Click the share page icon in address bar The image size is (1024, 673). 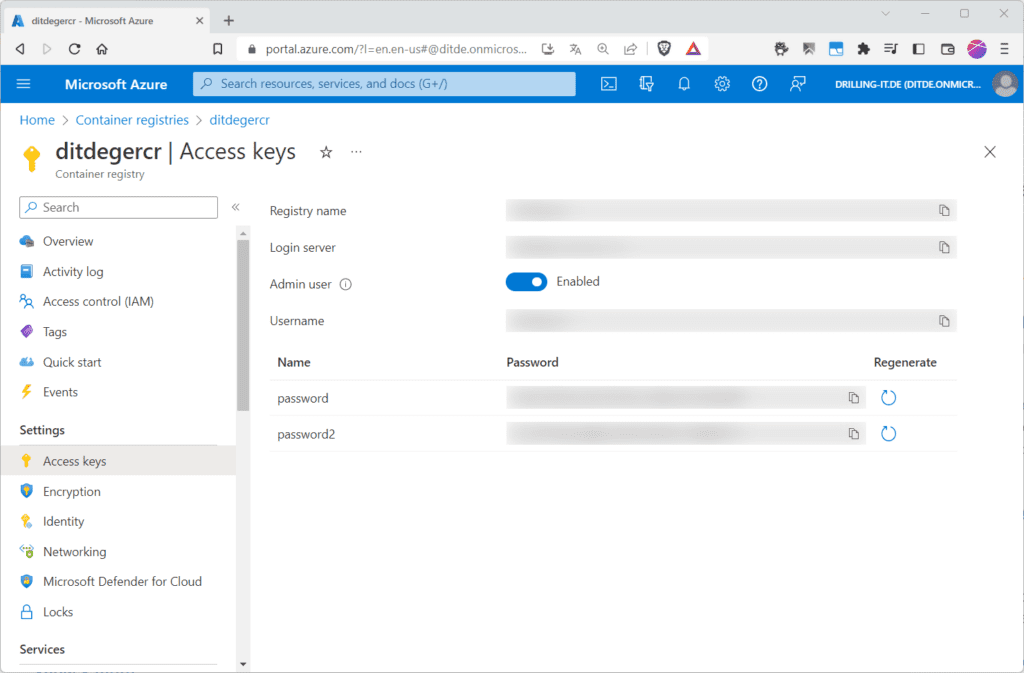pos(630,49)
